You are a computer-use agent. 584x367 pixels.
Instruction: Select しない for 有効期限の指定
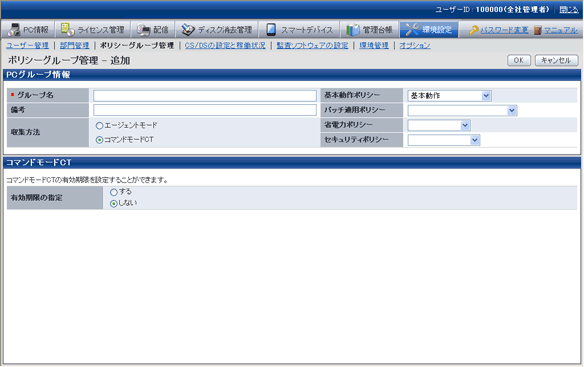[x=114, y=204]
